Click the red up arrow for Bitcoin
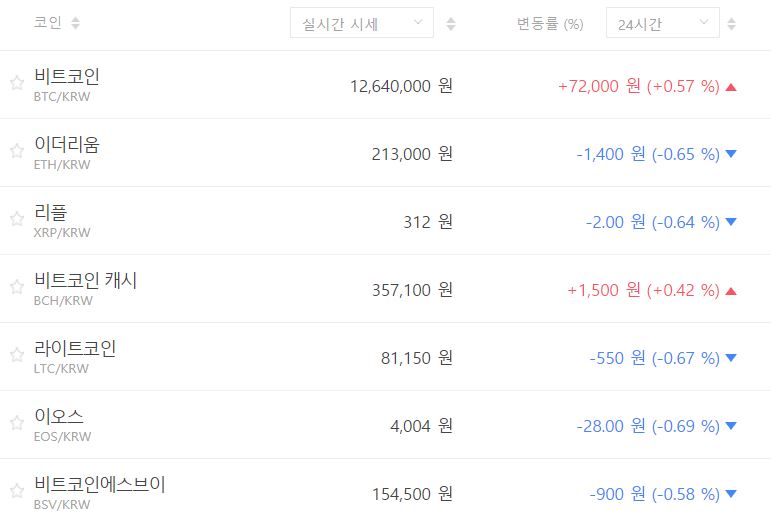Viewport: 771px width, 524px height. [731, 87]
